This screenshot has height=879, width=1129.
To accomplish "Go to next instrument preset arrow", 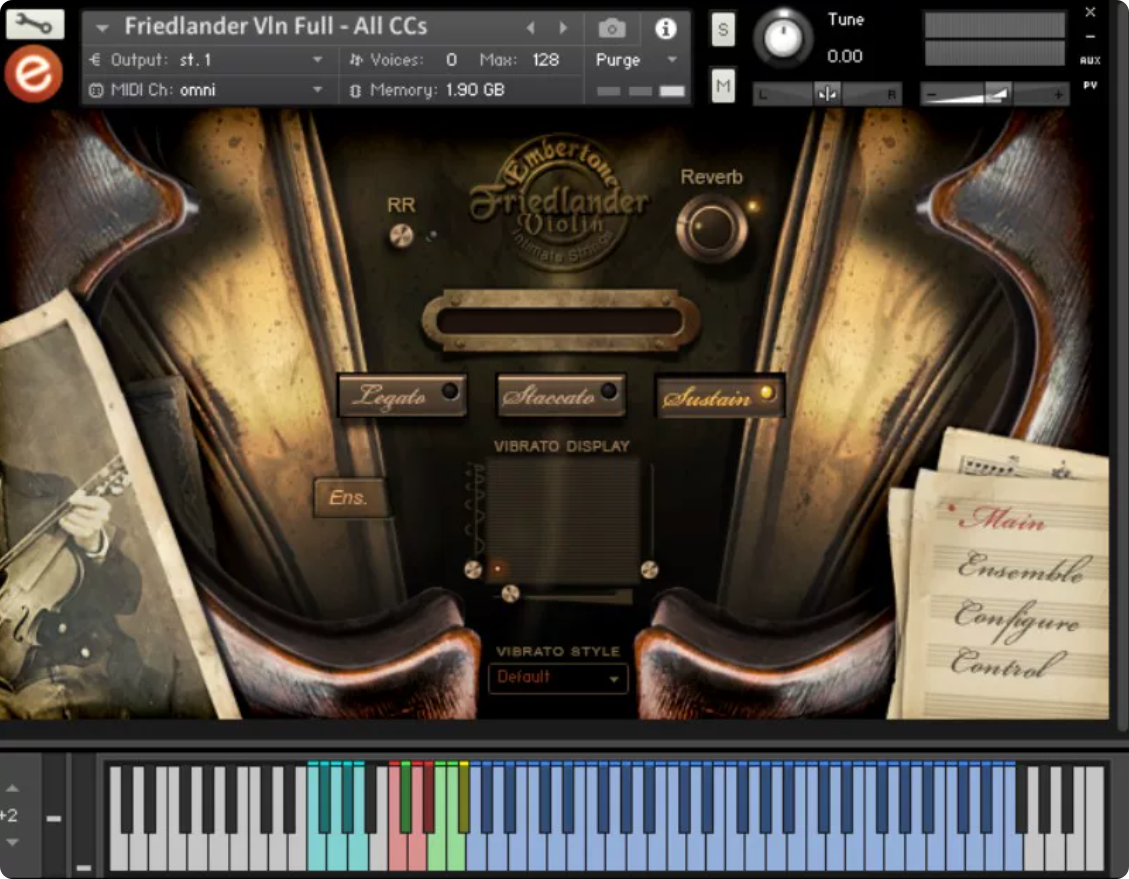I will [x=563, y=28].
